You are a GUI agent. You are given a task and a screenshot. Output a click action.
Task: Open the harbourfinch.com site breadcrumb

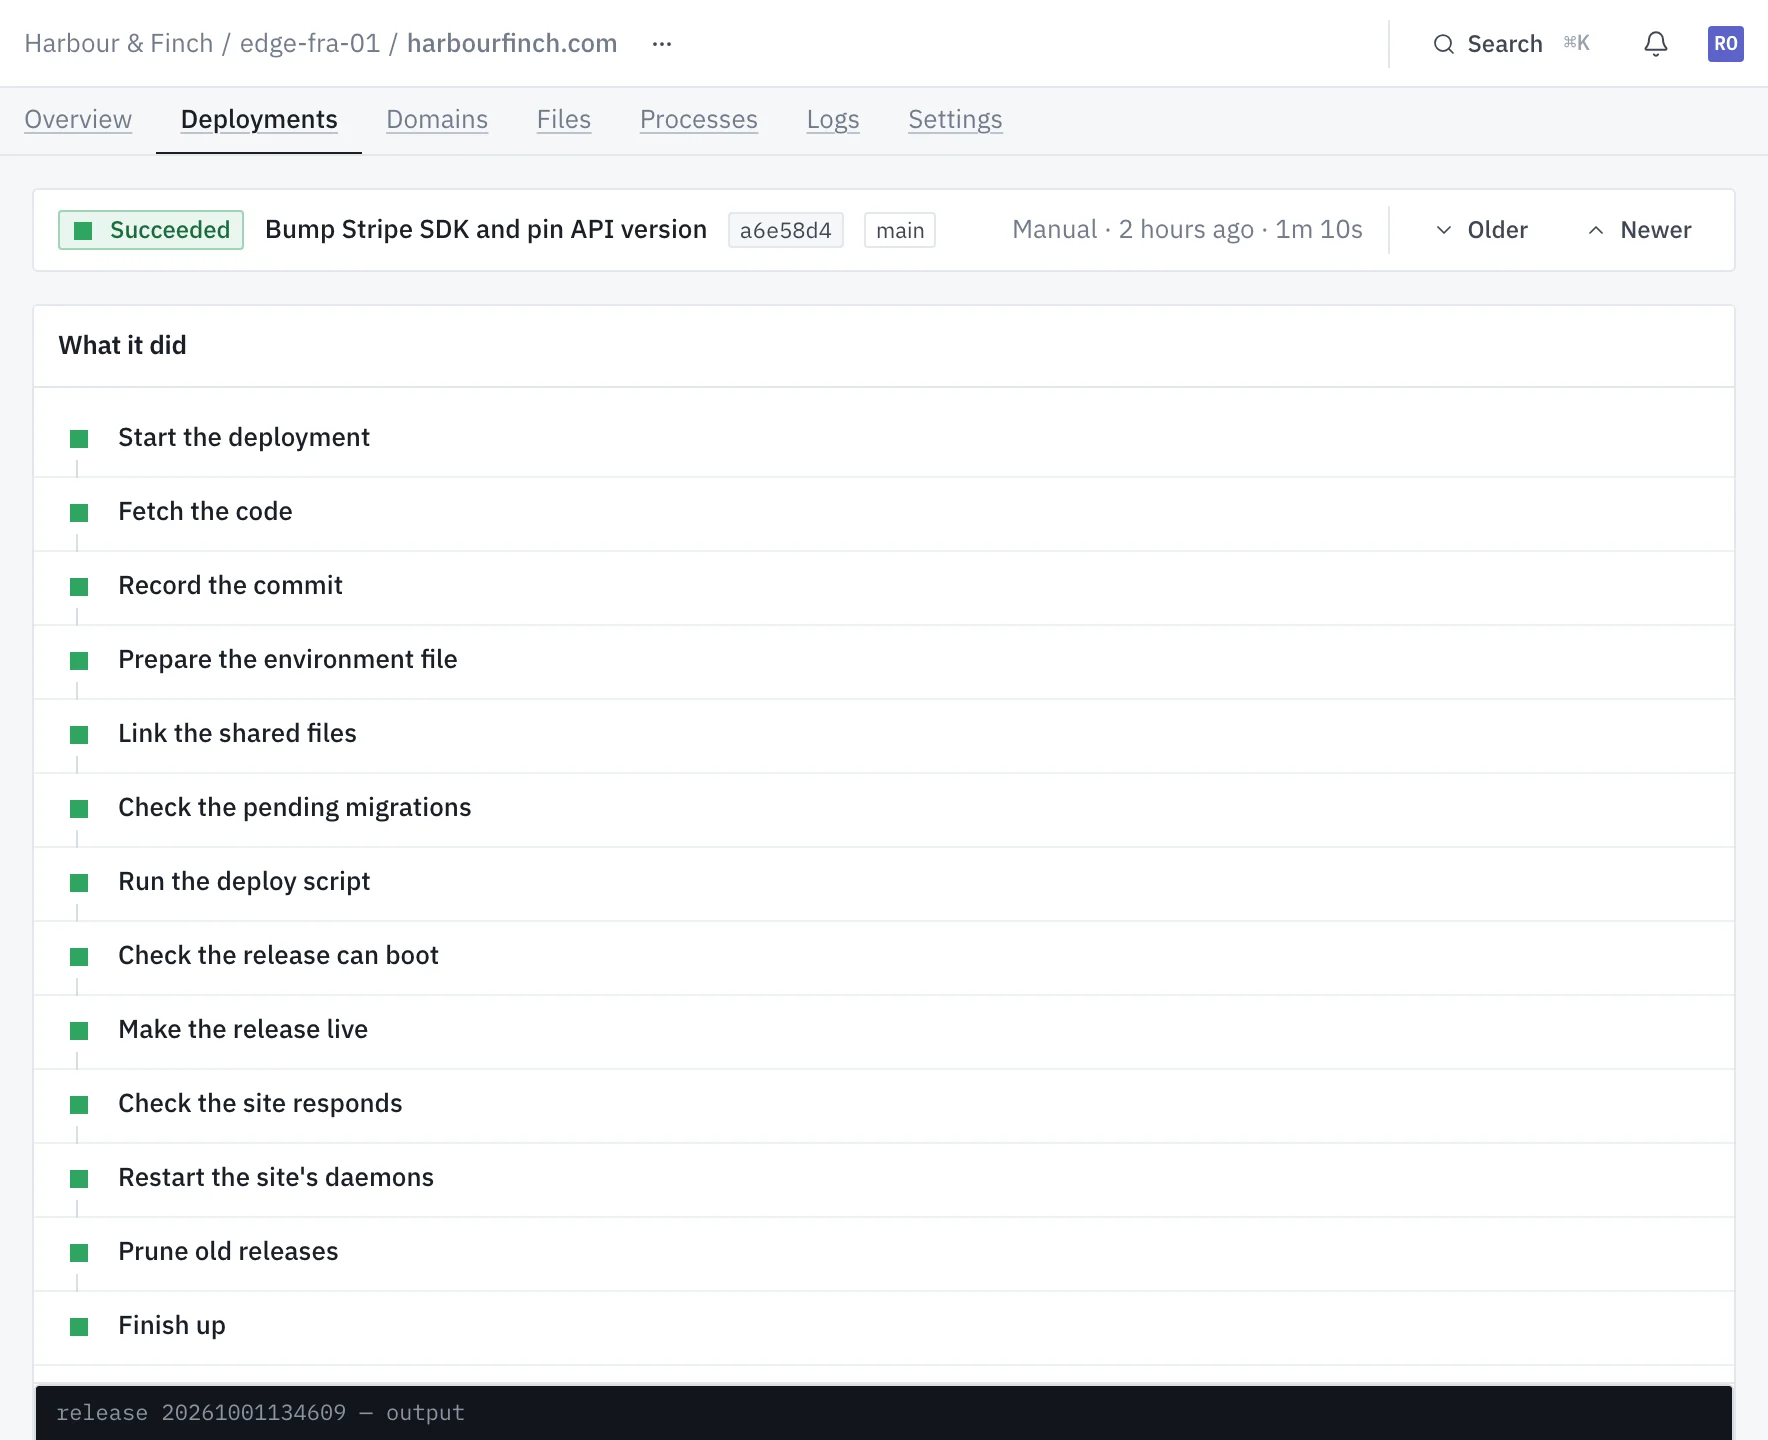pyautogui.click(x=512, y=44)
